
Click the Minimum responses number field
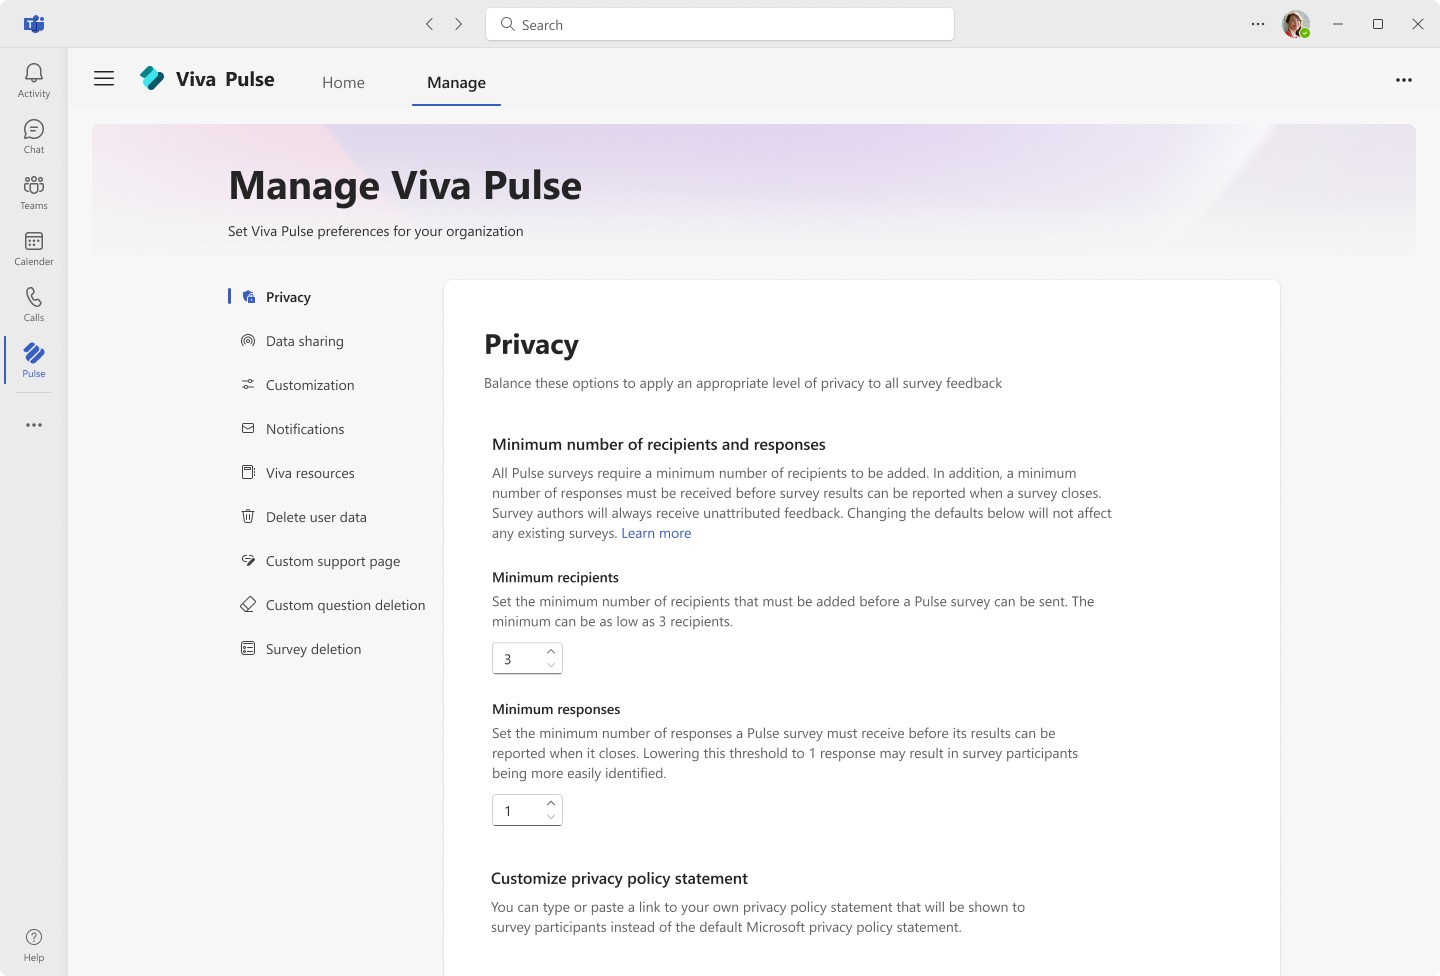[x=527, y=810]
